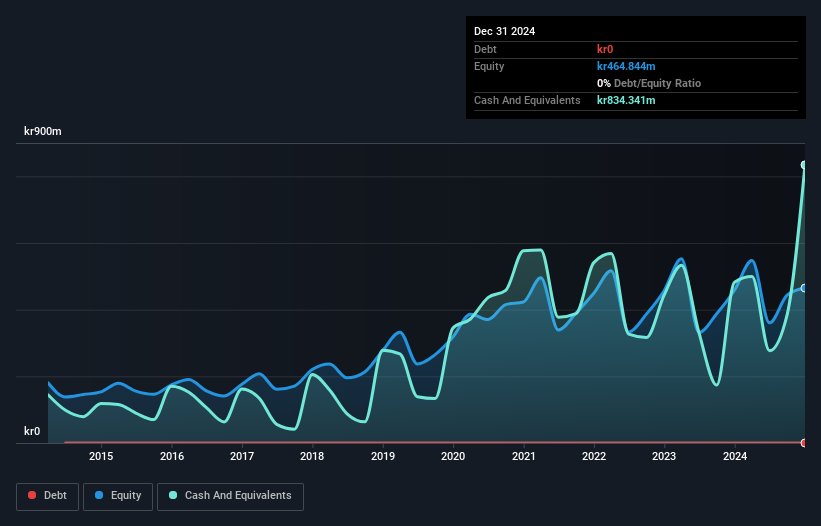Hide the Cash And Equivalents series

[230, 496]
